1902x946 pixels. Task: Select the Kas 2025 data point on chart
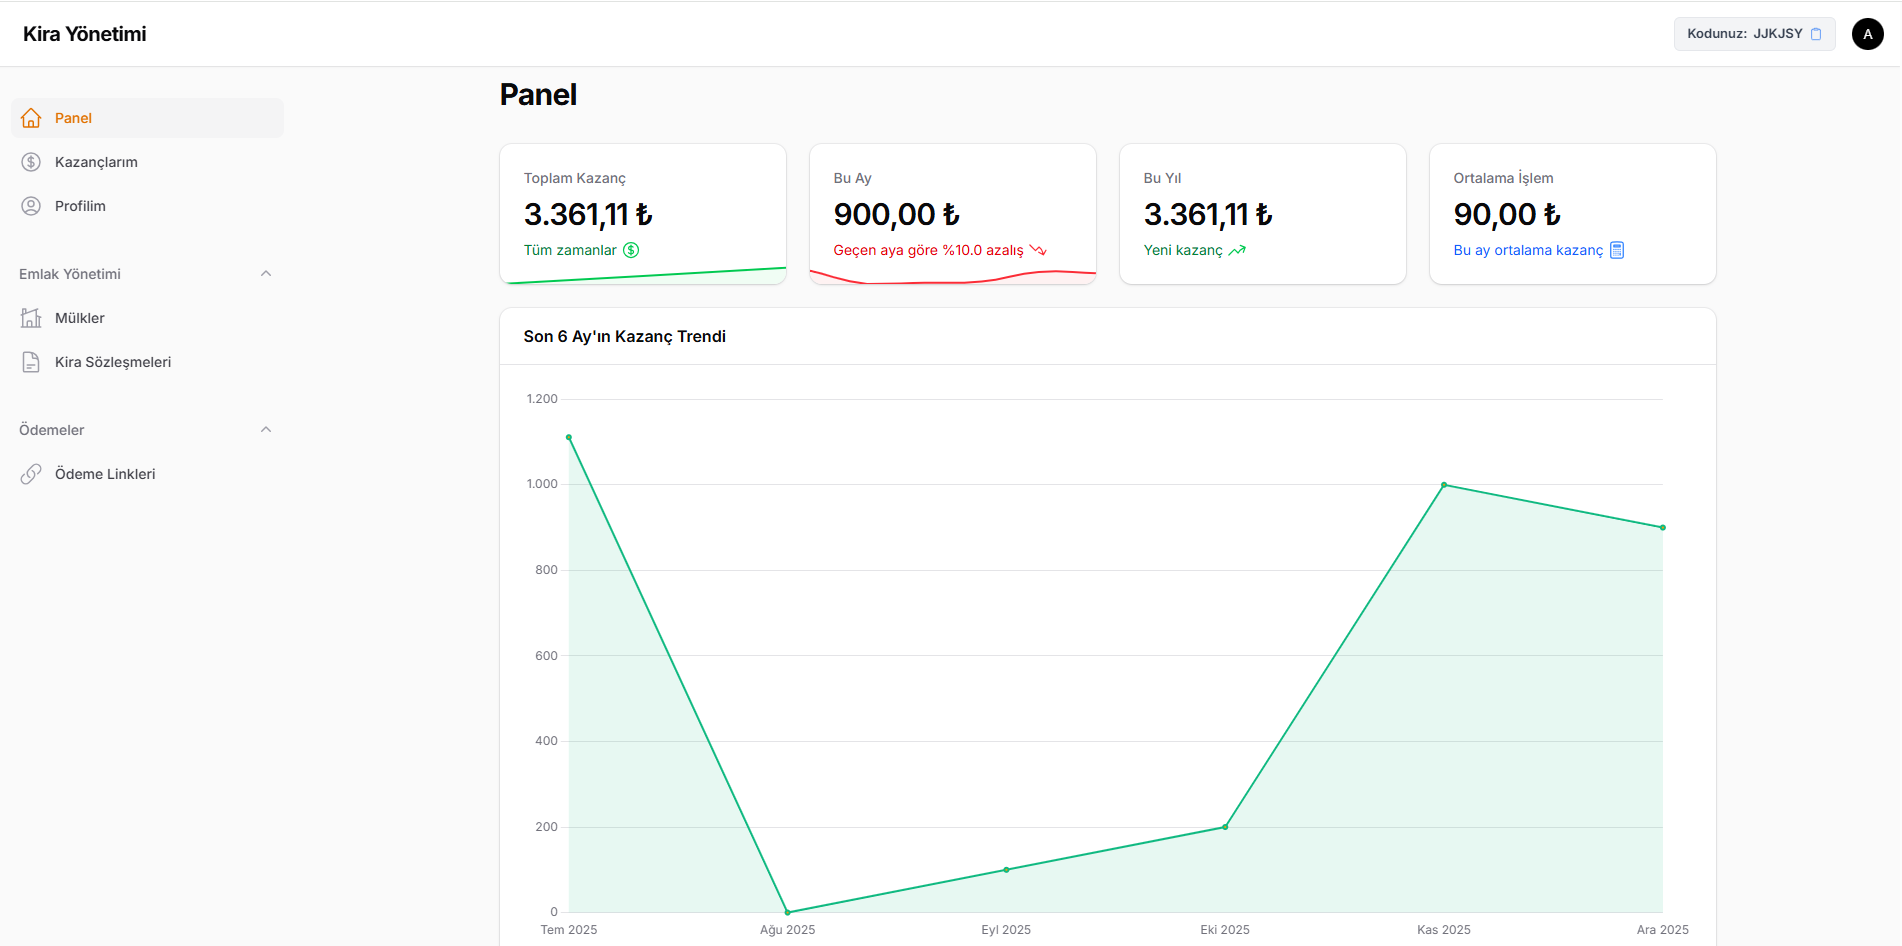point(1443,485)
